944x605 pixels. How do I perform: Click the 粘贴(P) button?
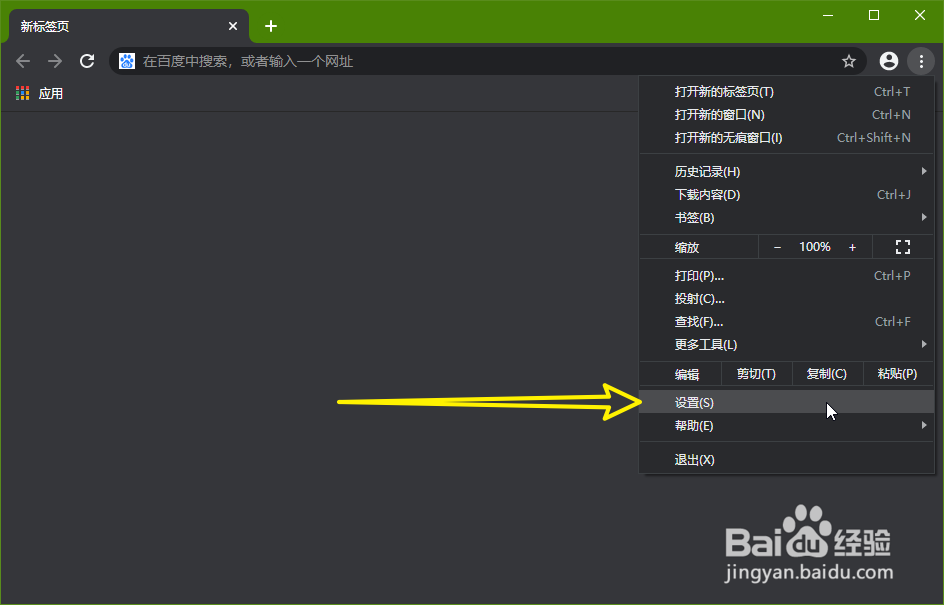897,374
